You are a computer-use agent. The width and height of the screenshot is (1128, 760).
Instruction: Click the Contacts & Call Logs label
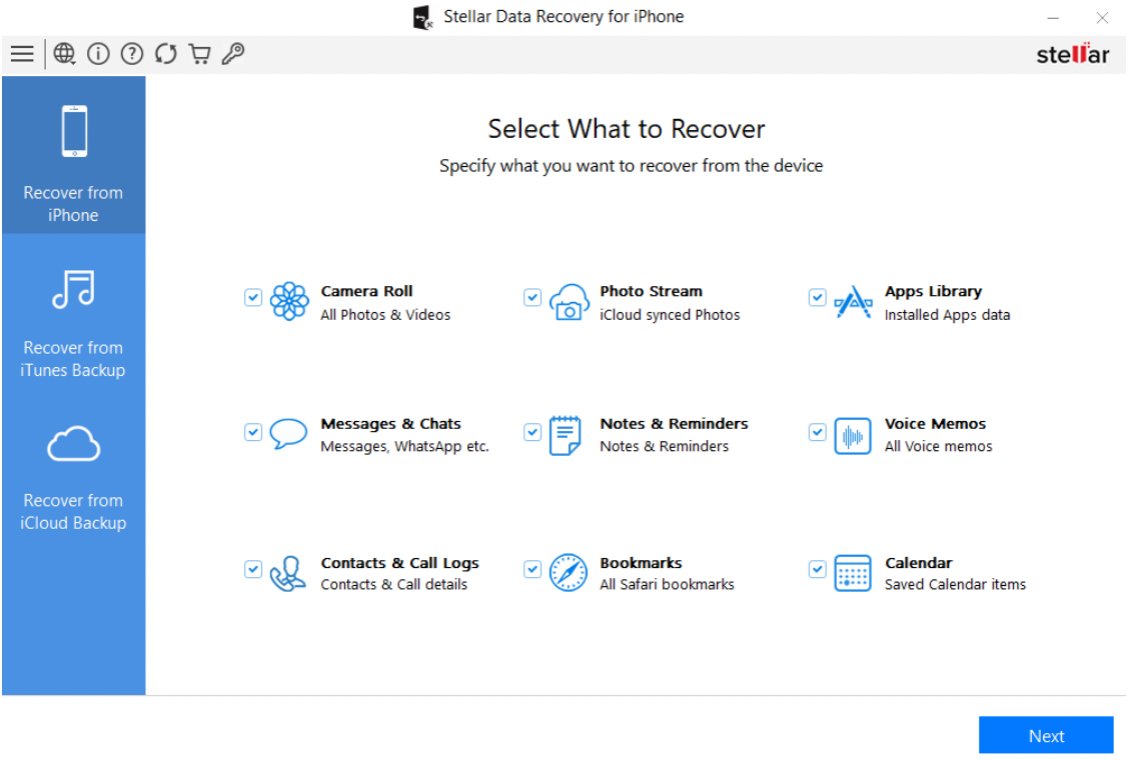tap(399, 563)
